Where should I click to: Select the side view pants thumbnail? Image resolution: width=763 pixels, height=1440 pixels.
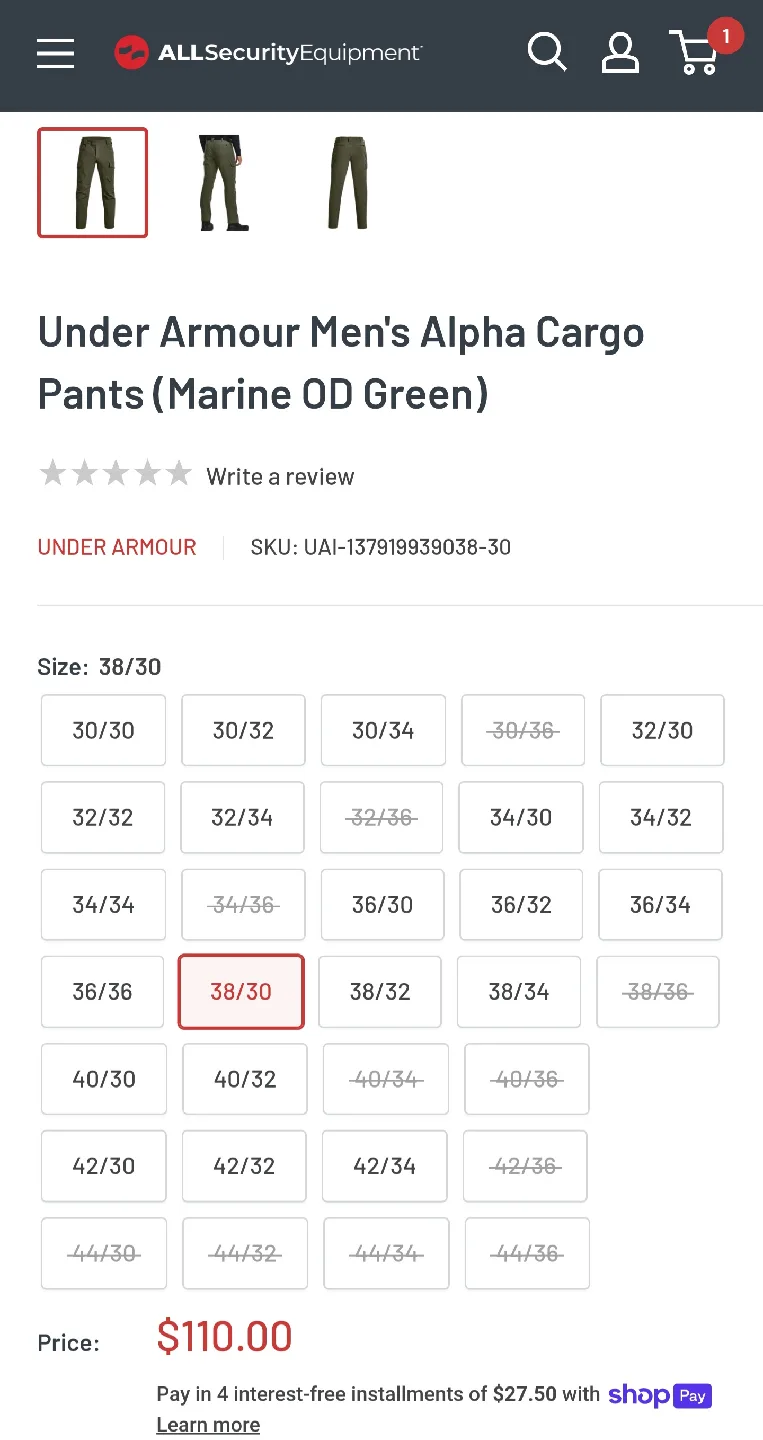point(347,183)
